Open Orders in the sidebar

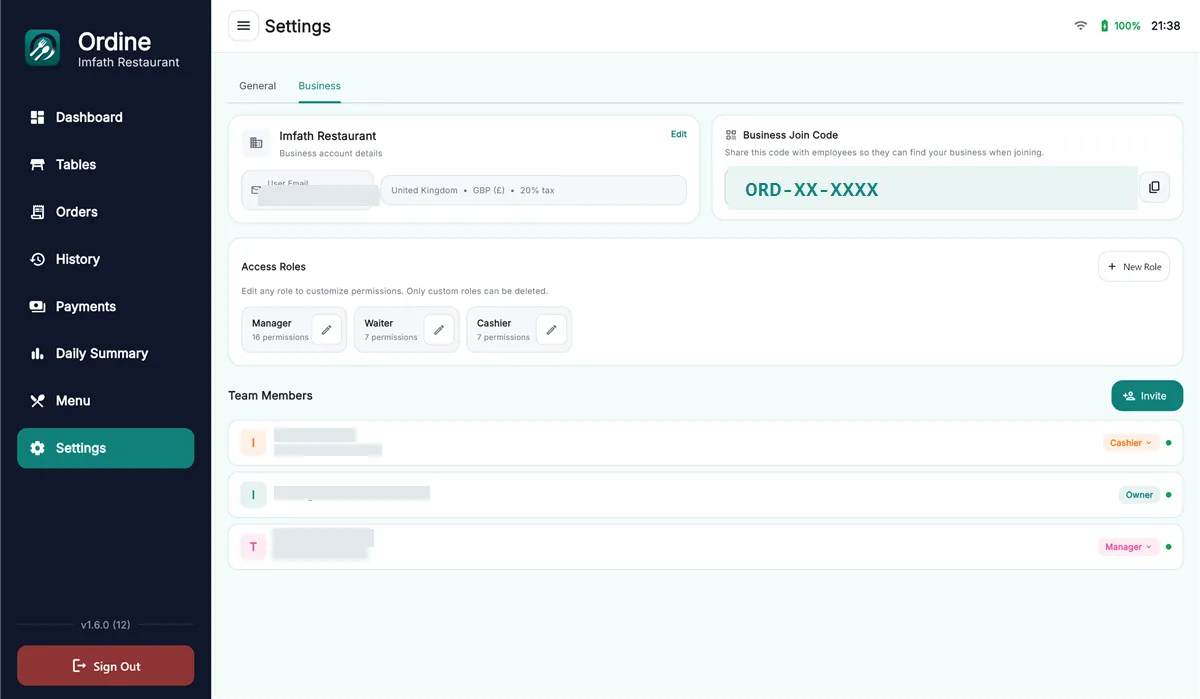[x=105, y=212]
